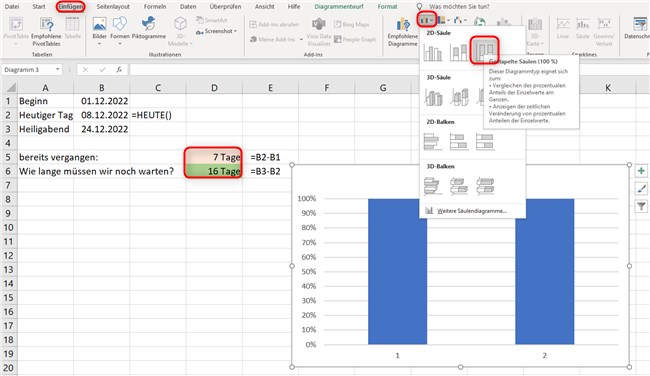
Task: Click the Ansicht tab
Action: tap(264, 7)
